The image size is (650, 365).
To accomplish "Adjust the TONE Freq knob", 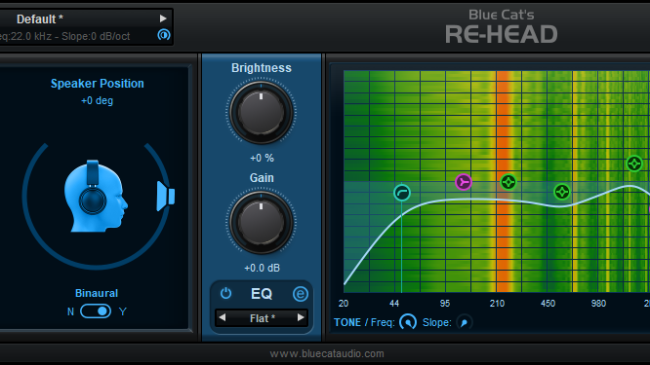I will [x=408, y=322].
